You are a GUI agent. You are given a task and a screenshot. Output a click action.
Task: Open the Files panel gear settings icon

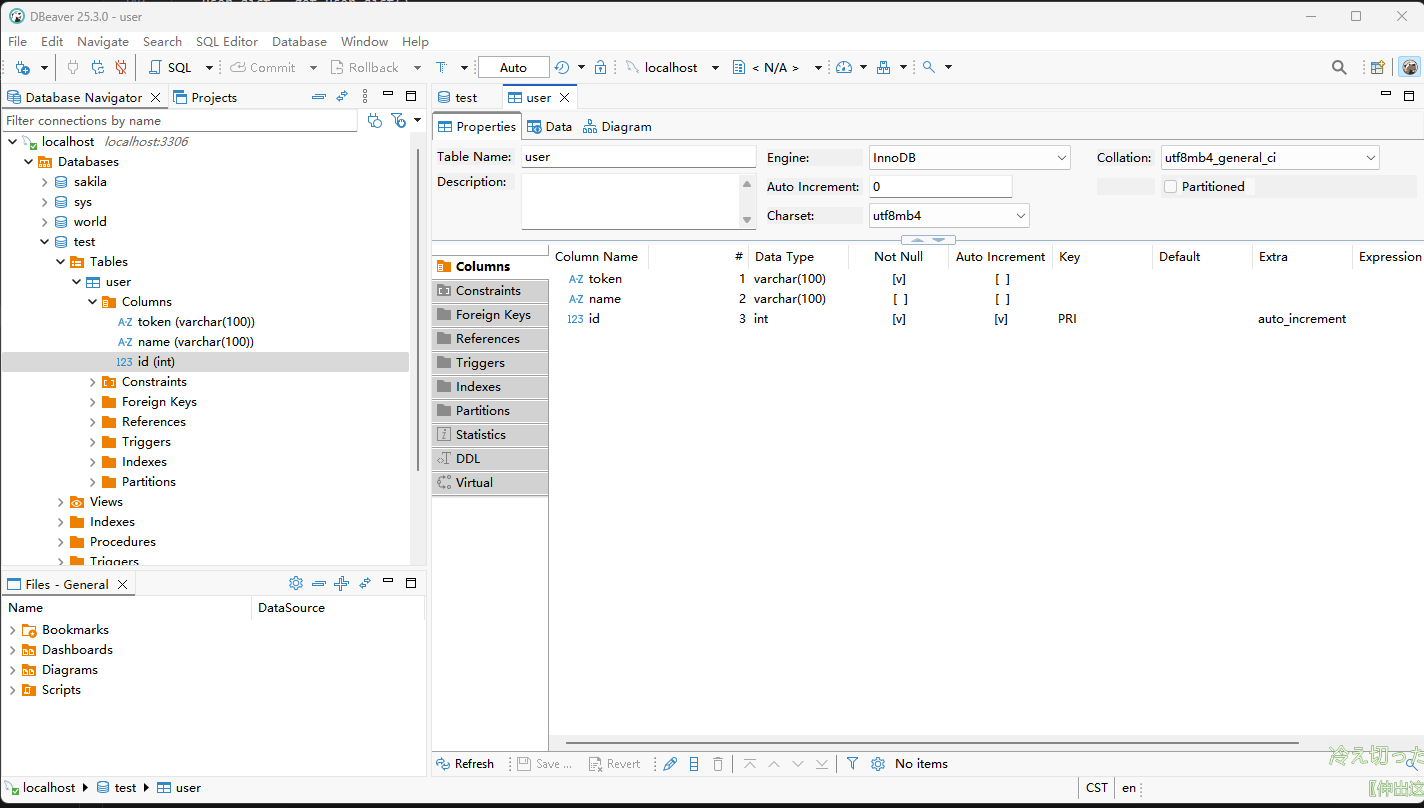point(295,584)
